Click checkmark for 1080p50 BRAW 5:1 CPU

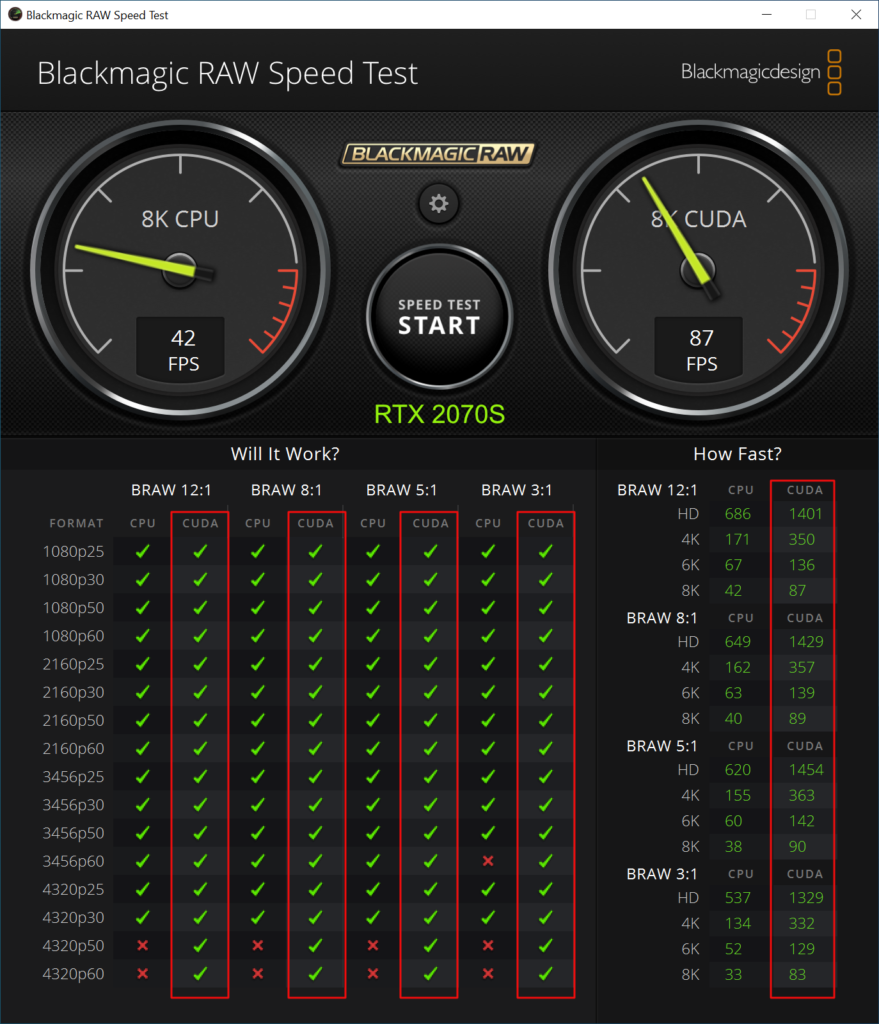click(x=373, y=607)
